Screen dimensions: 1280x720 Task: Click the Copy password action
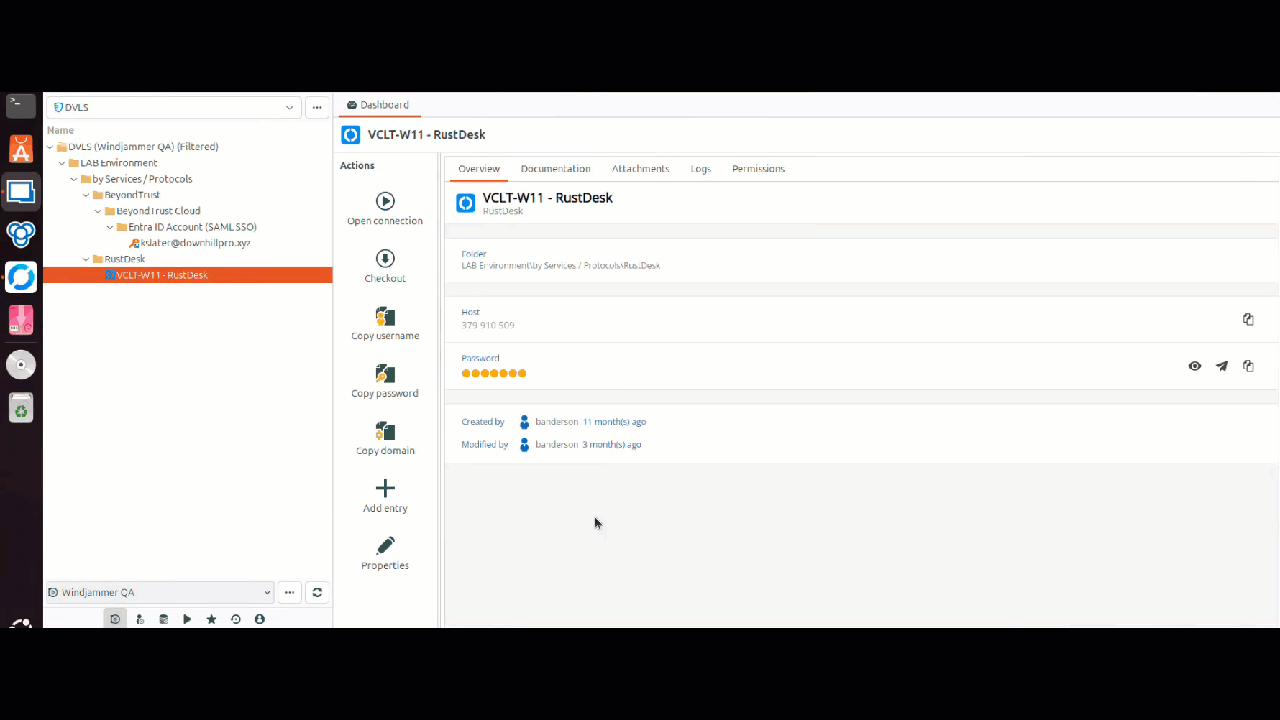pyautogui.click(x=385, y=374)
